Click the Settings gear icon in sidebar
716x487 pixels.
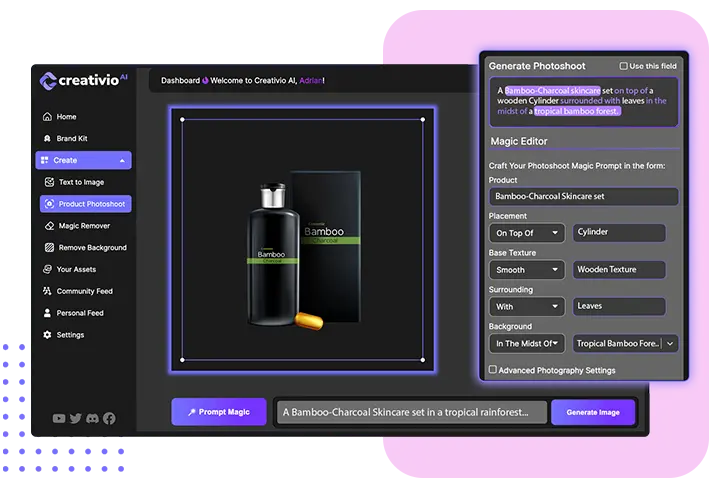(x=47, y=335)
